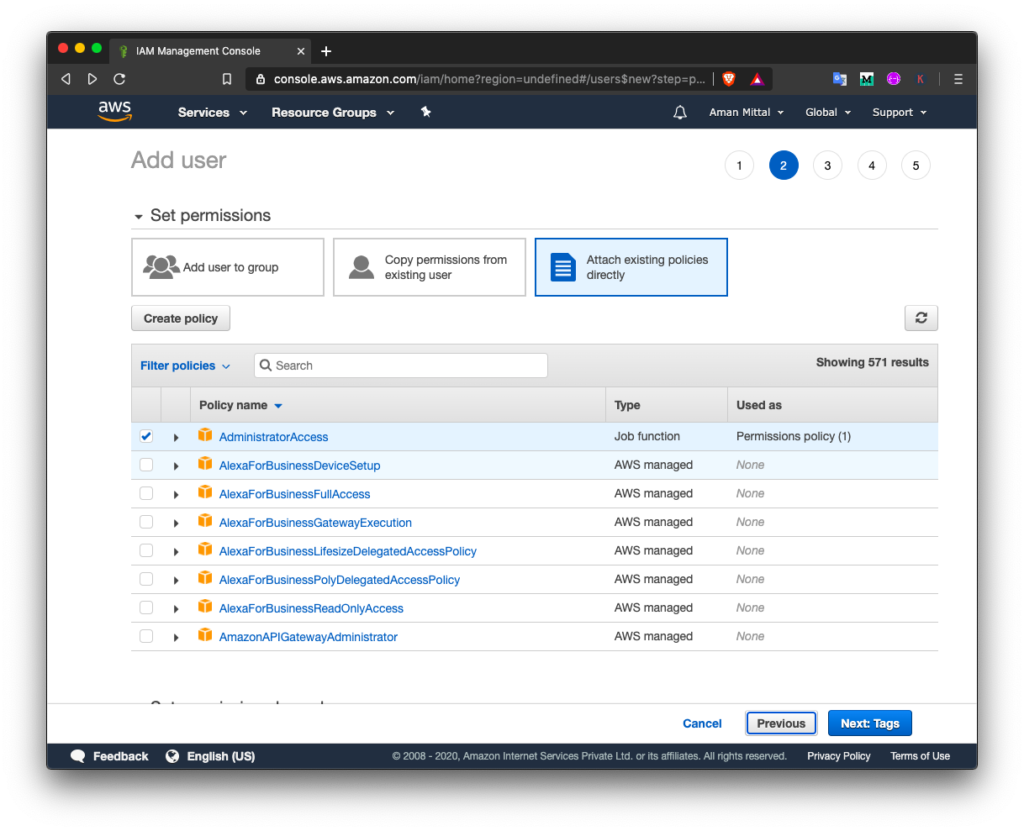Viewport: 1024px width, 831px height.
Task: Check the AlexaForBusinessFullAccess checkbox
Action: (147, 493)
